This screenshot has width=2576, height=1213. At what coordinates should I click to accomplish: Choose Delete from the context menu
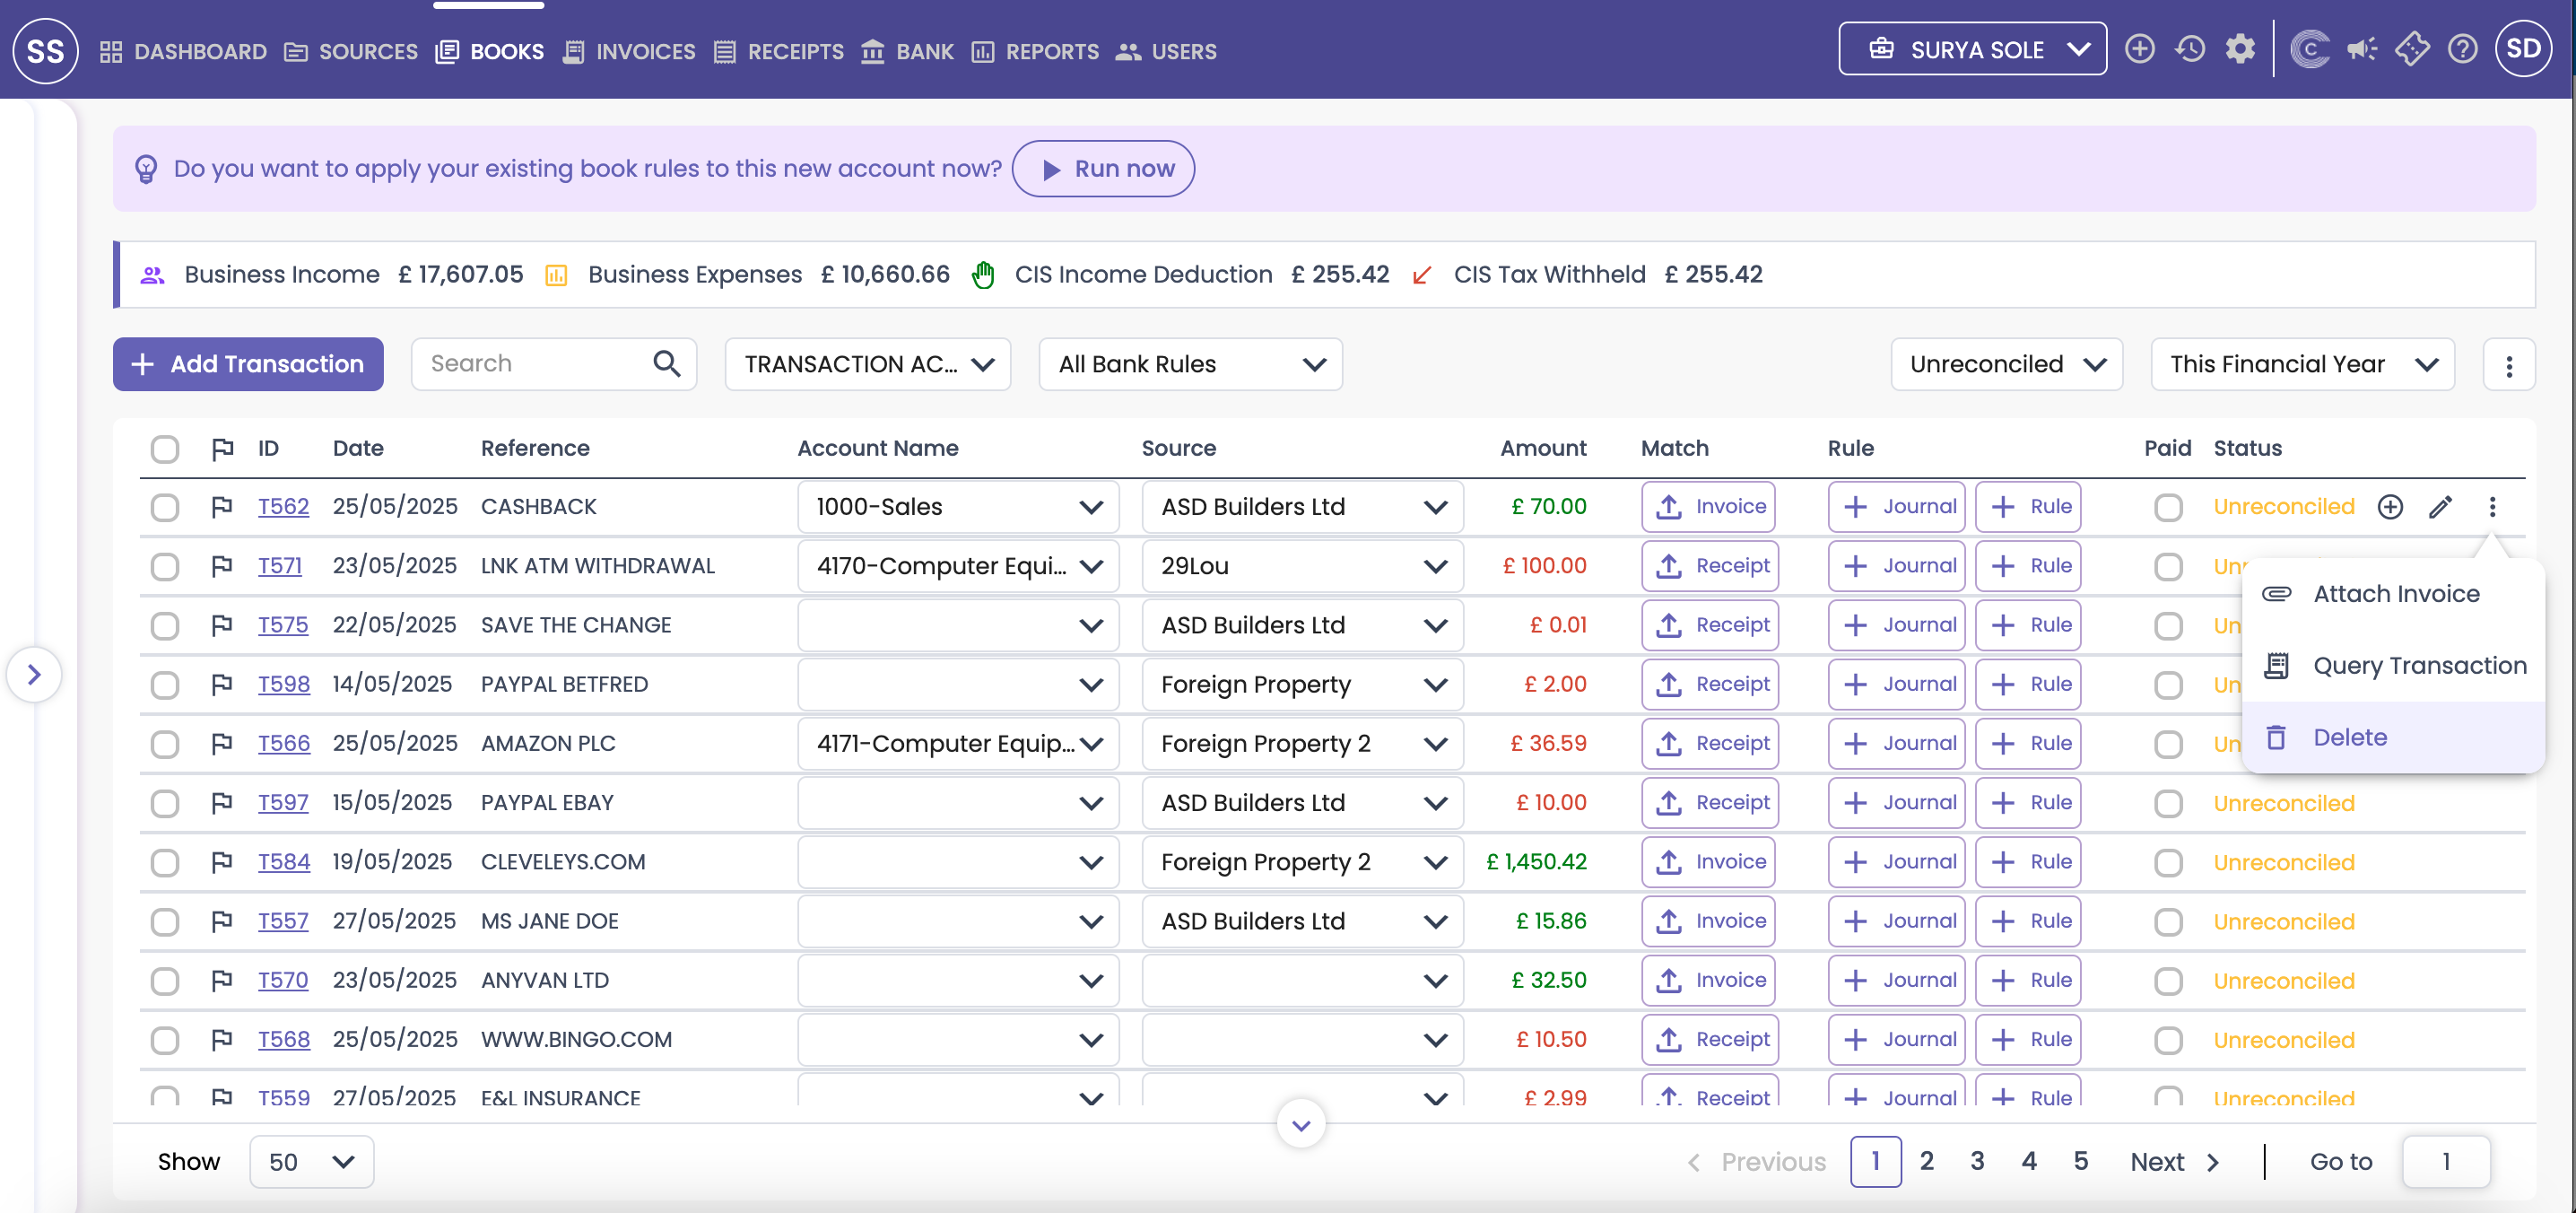[2349, 738]
